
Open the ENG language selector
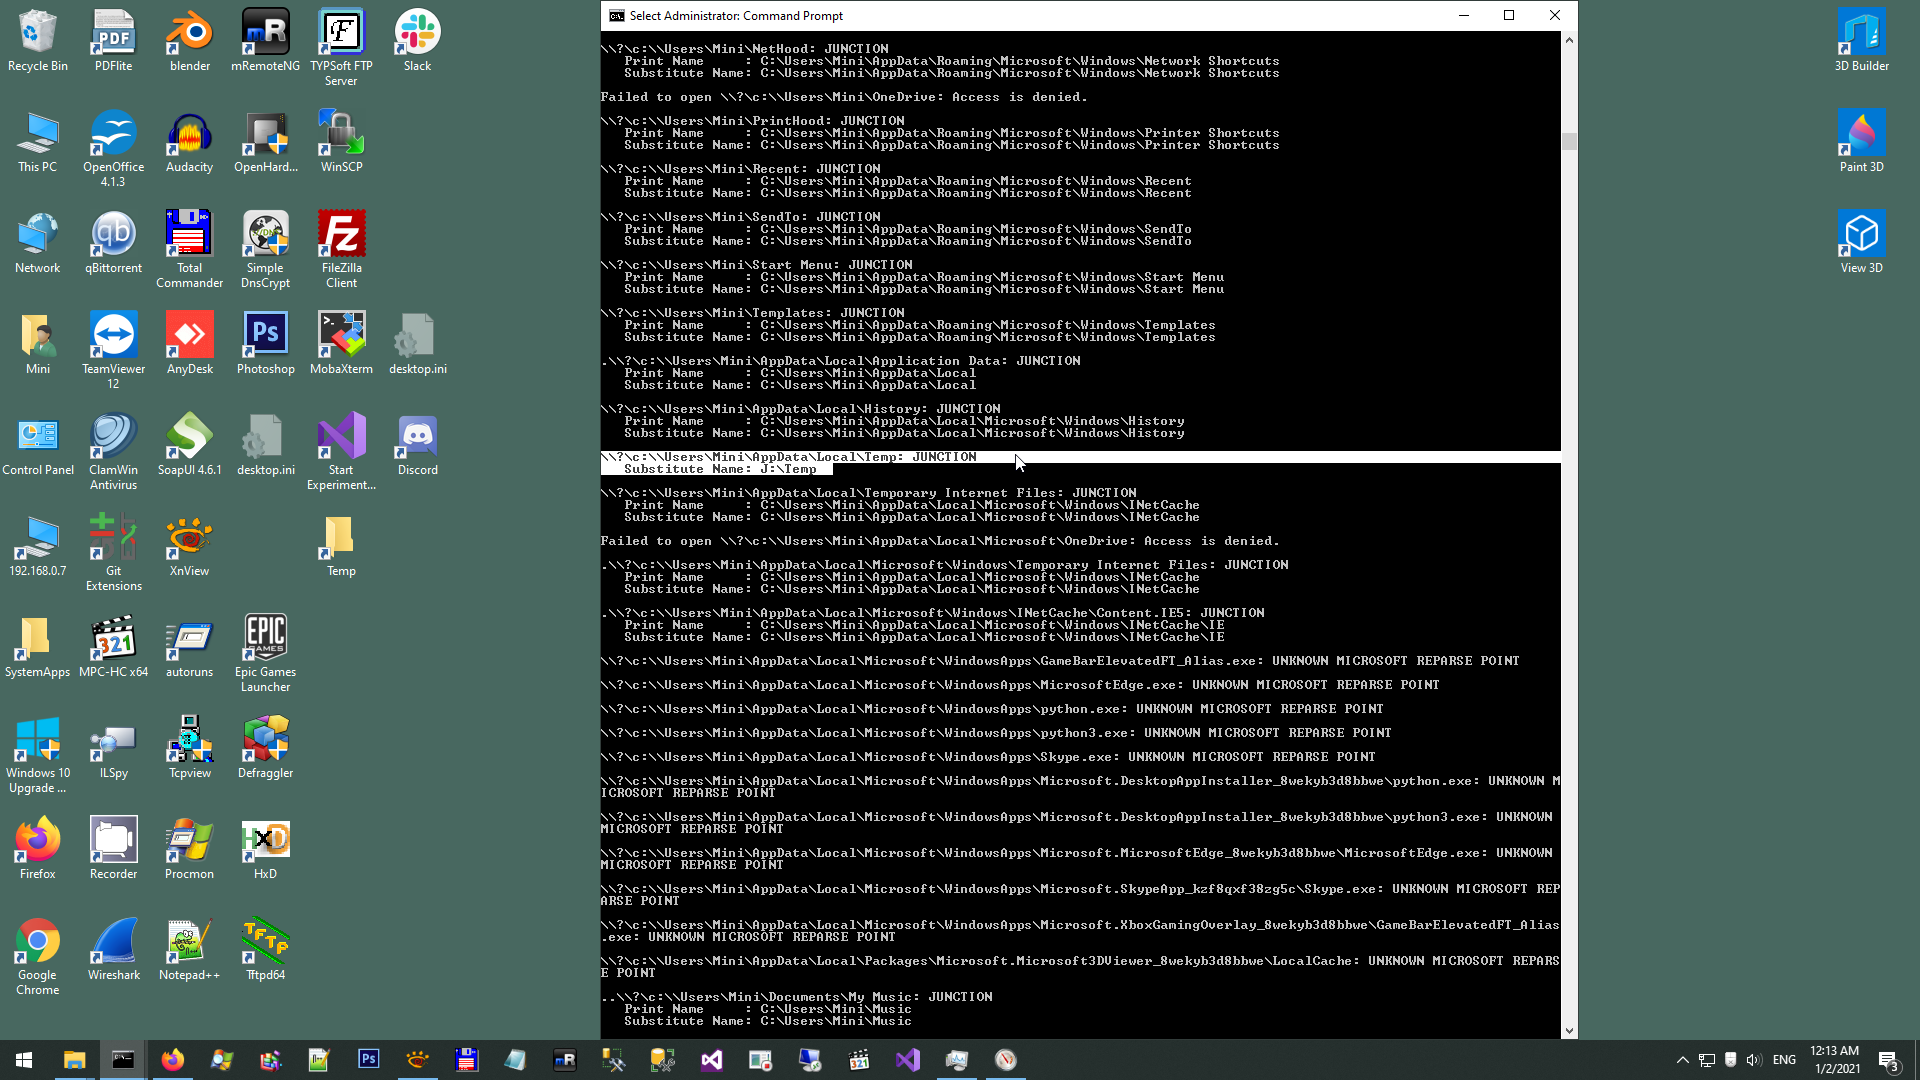[1784, 1060]
